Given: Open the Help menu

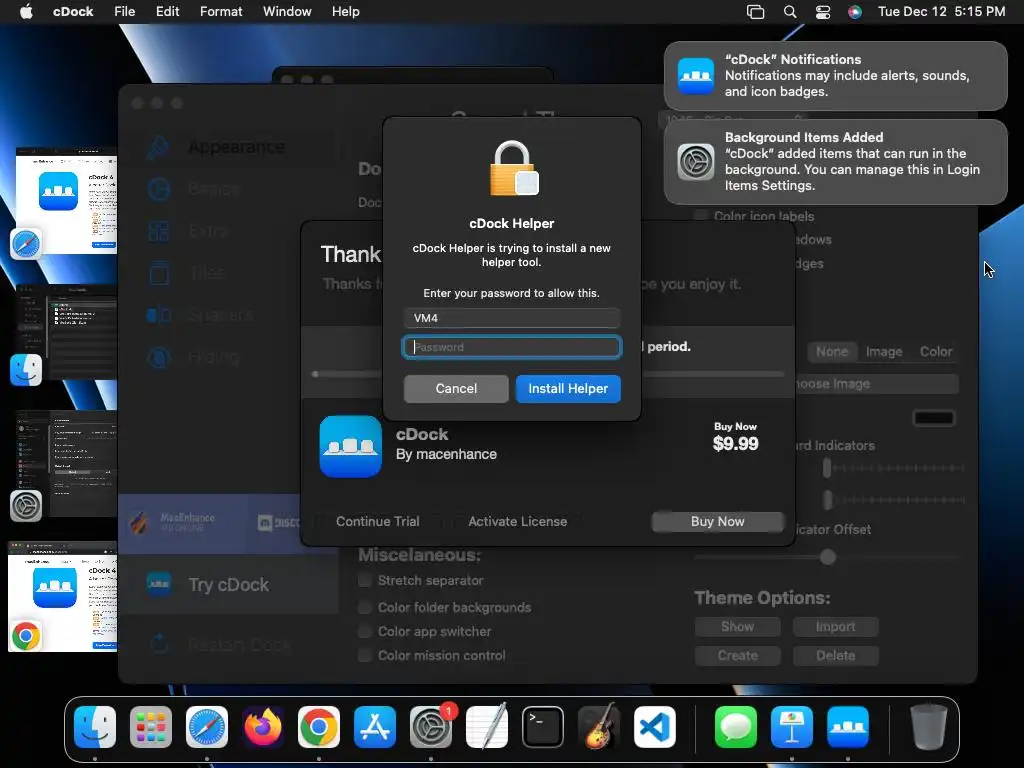Looking at the screenshot, I should pos(345,12).
